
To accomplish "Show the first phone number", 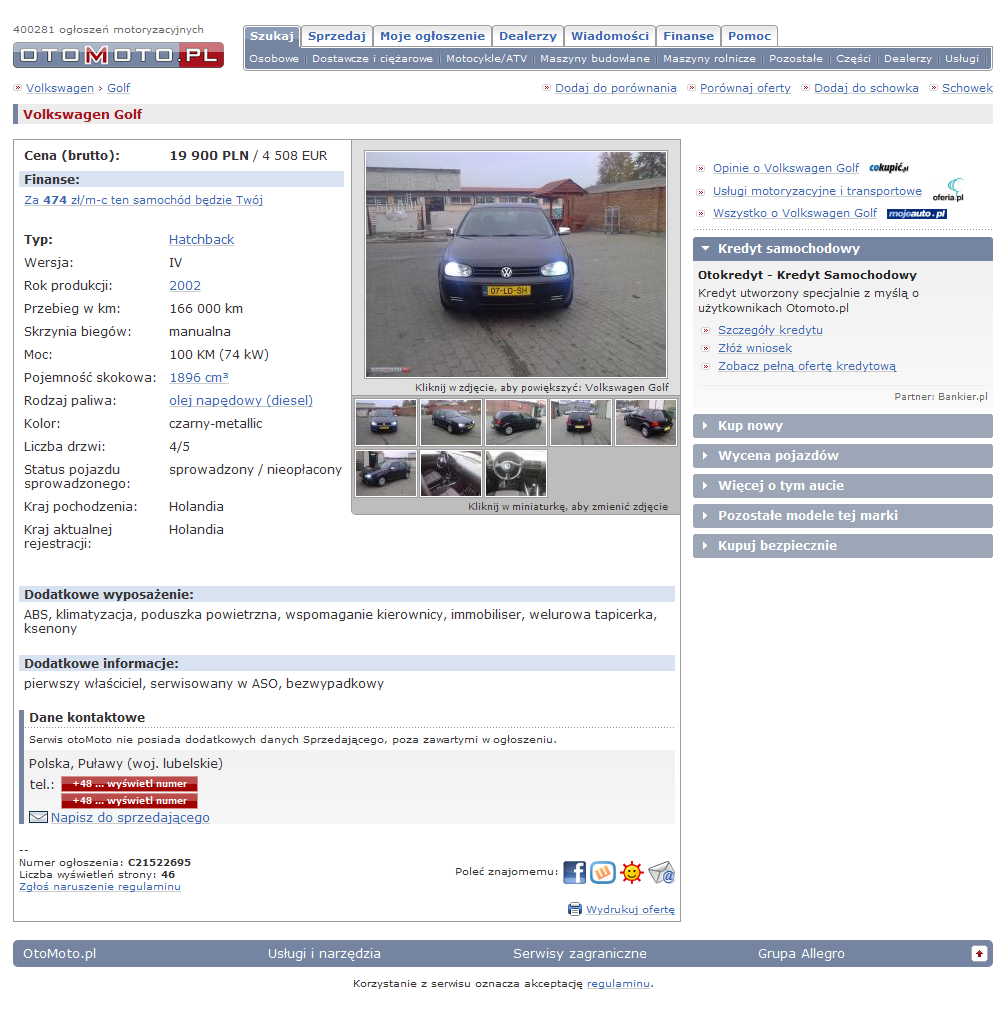I will 129,784.
